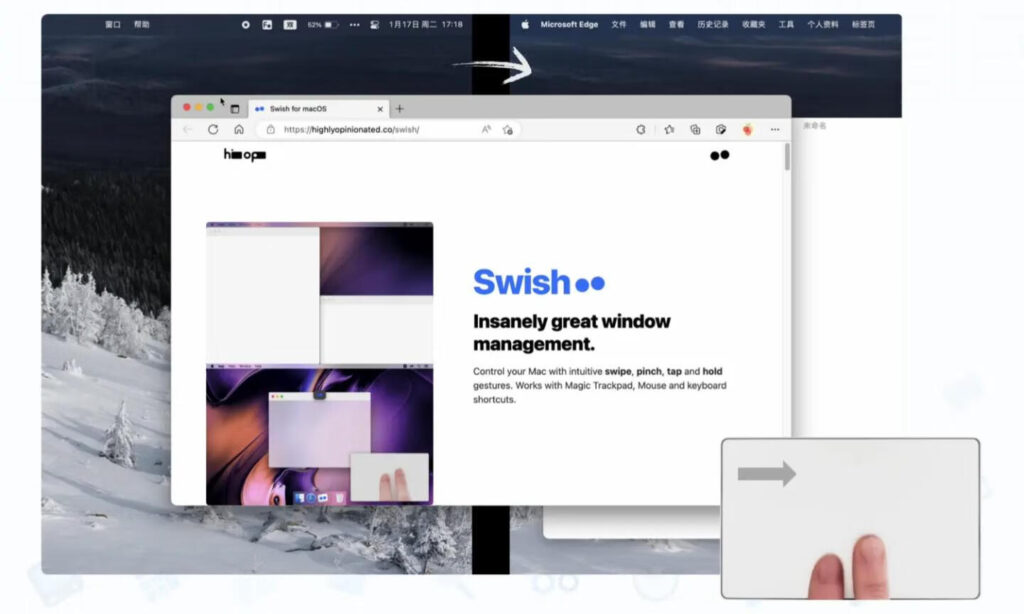
Task: Open the Collections icon in the toolbar
Action: 696,130
